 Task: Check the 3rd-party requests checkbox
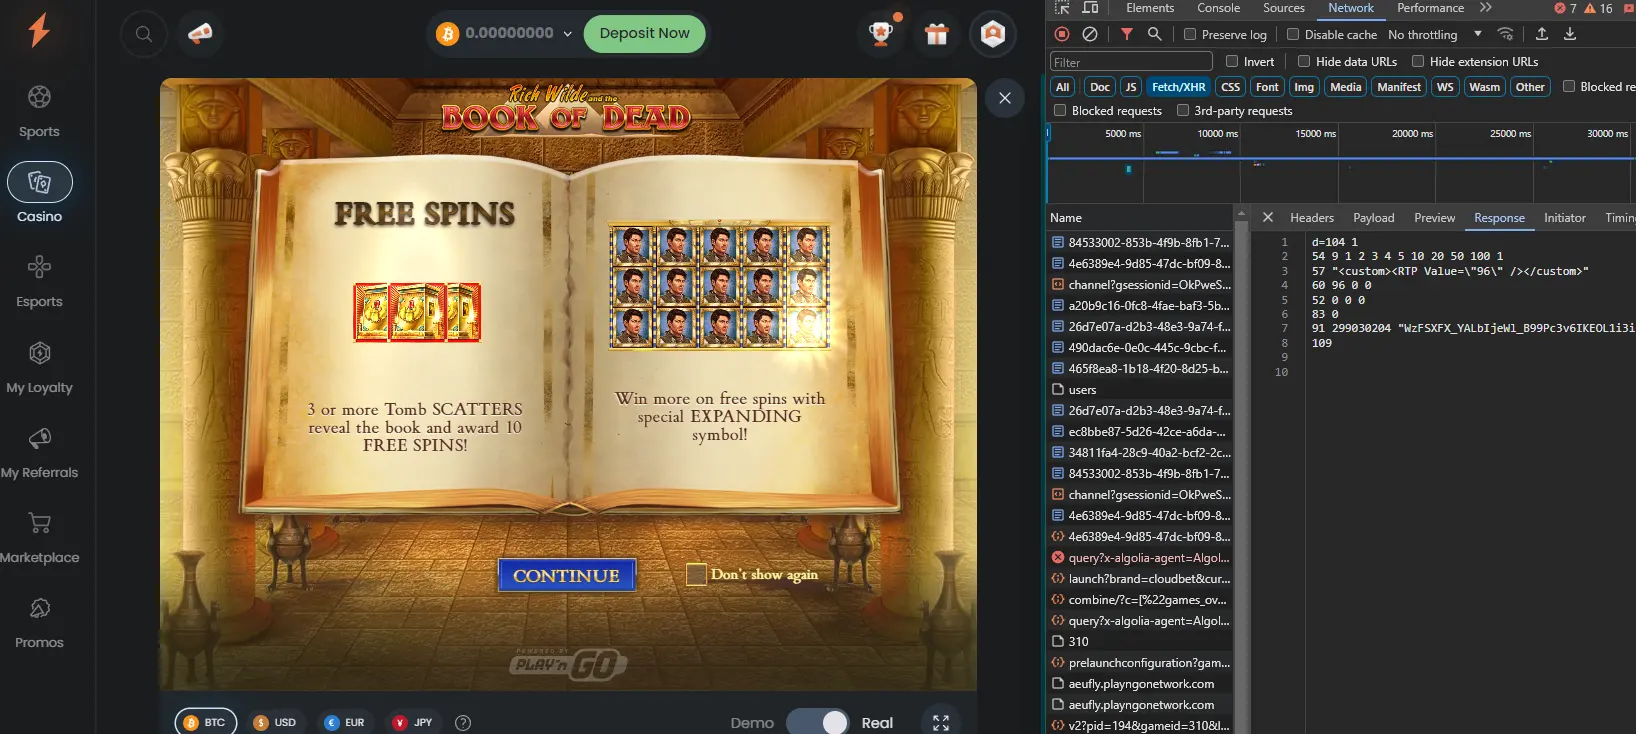click(1183, 110)
